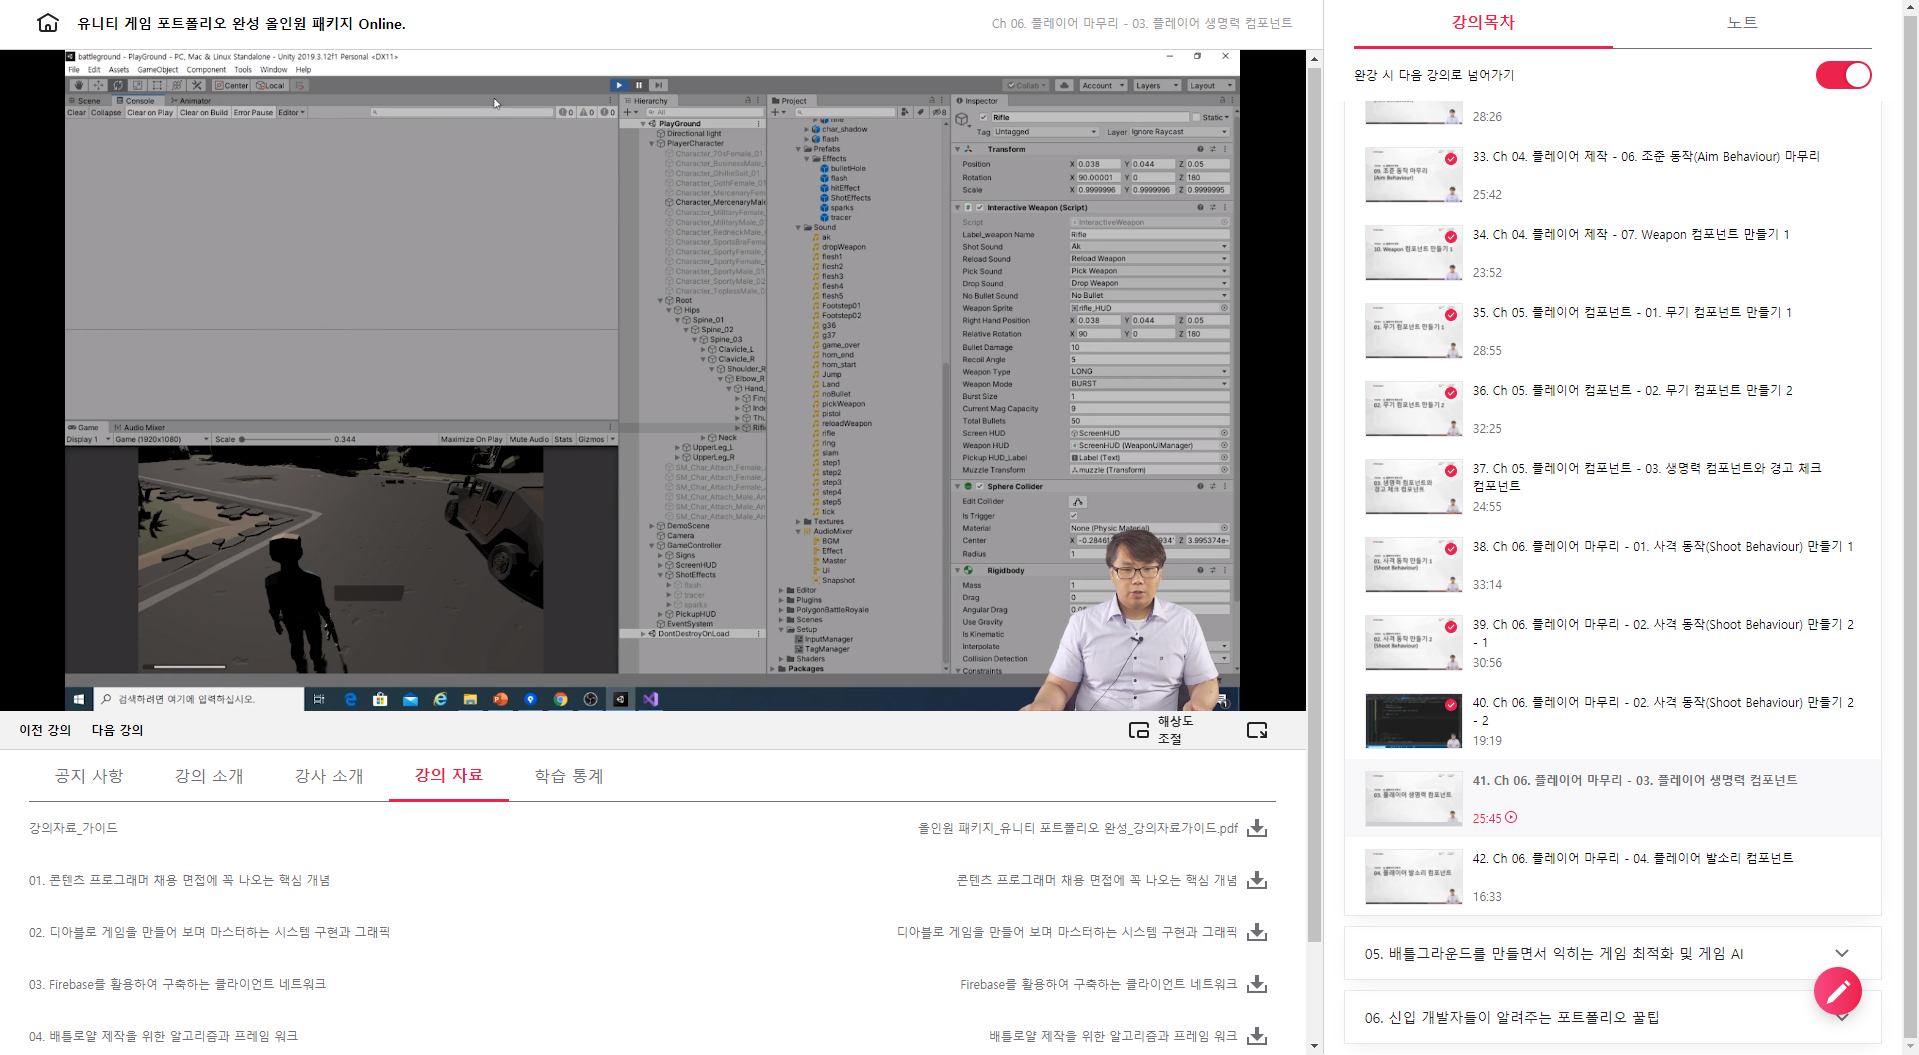
Task: Expand section 05 배틀그라운드 chevron
Action: [1841, 953]
